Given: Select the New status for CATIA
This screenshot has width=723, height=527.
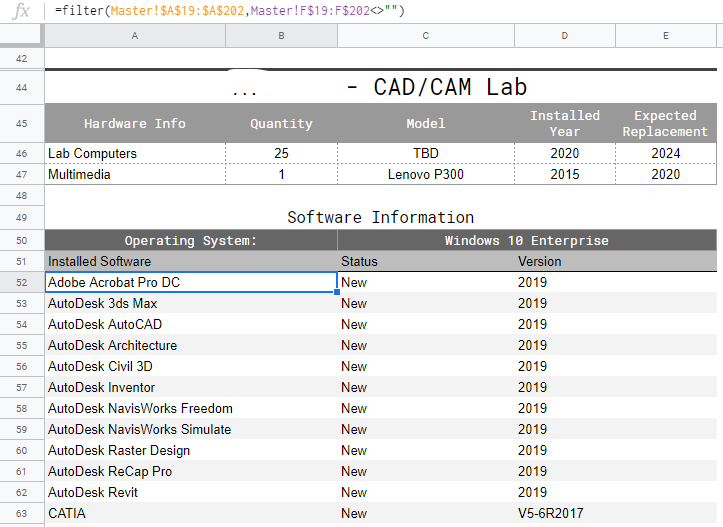Looking at the screenshot, I should tap(426, 513).
